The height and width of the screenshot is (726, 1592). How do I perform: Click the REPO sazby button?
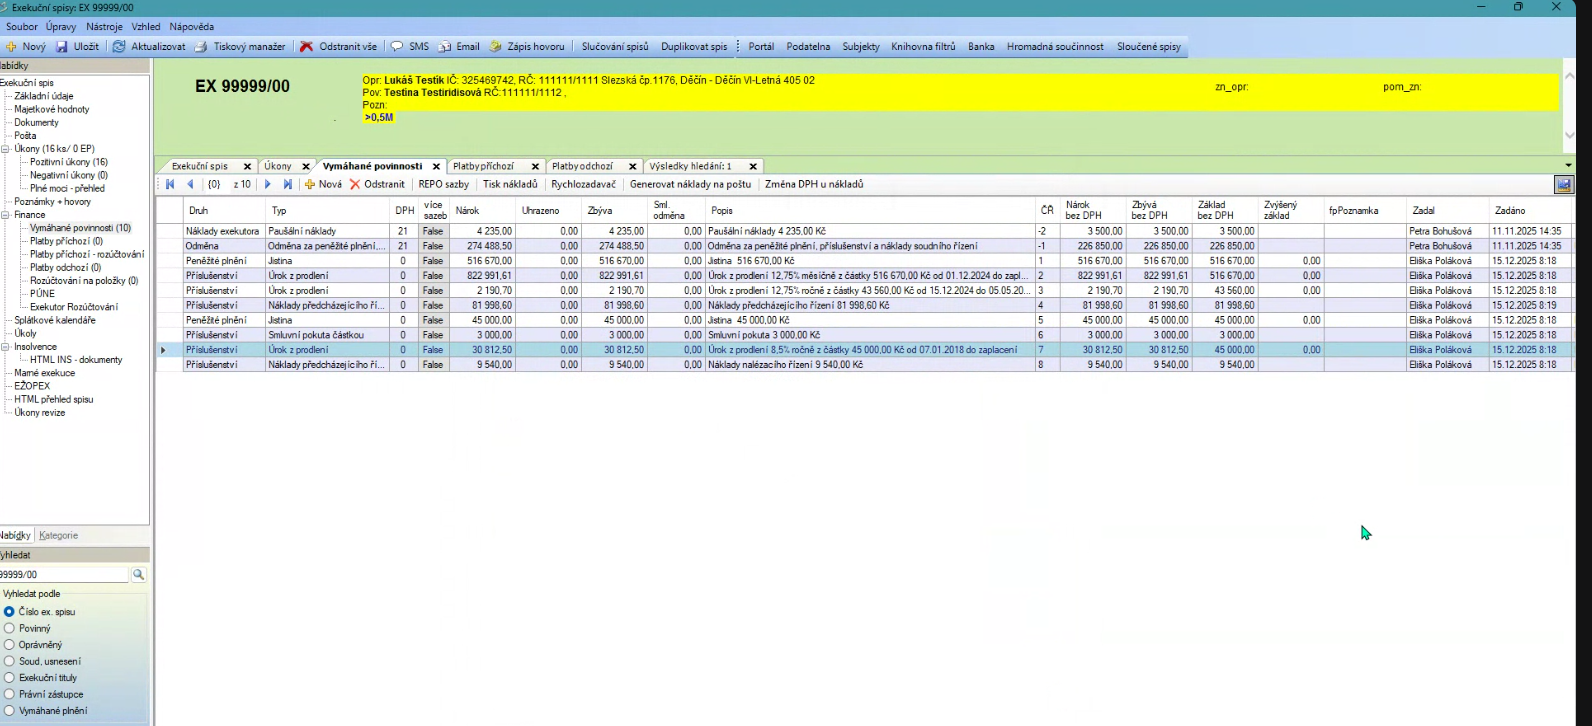pyautogui.click(x=443, y=184)
